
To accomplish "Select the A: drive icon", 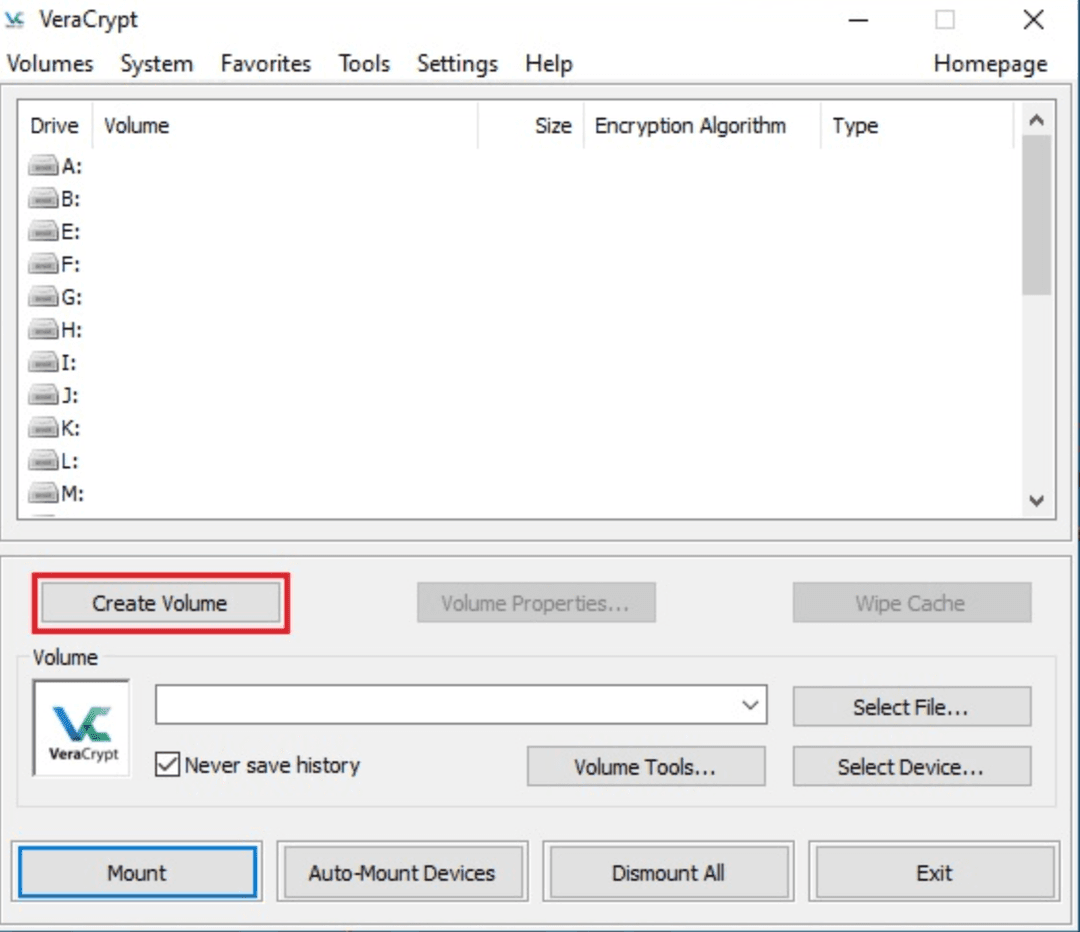I will pyautogui.click(x=43, y=166).
